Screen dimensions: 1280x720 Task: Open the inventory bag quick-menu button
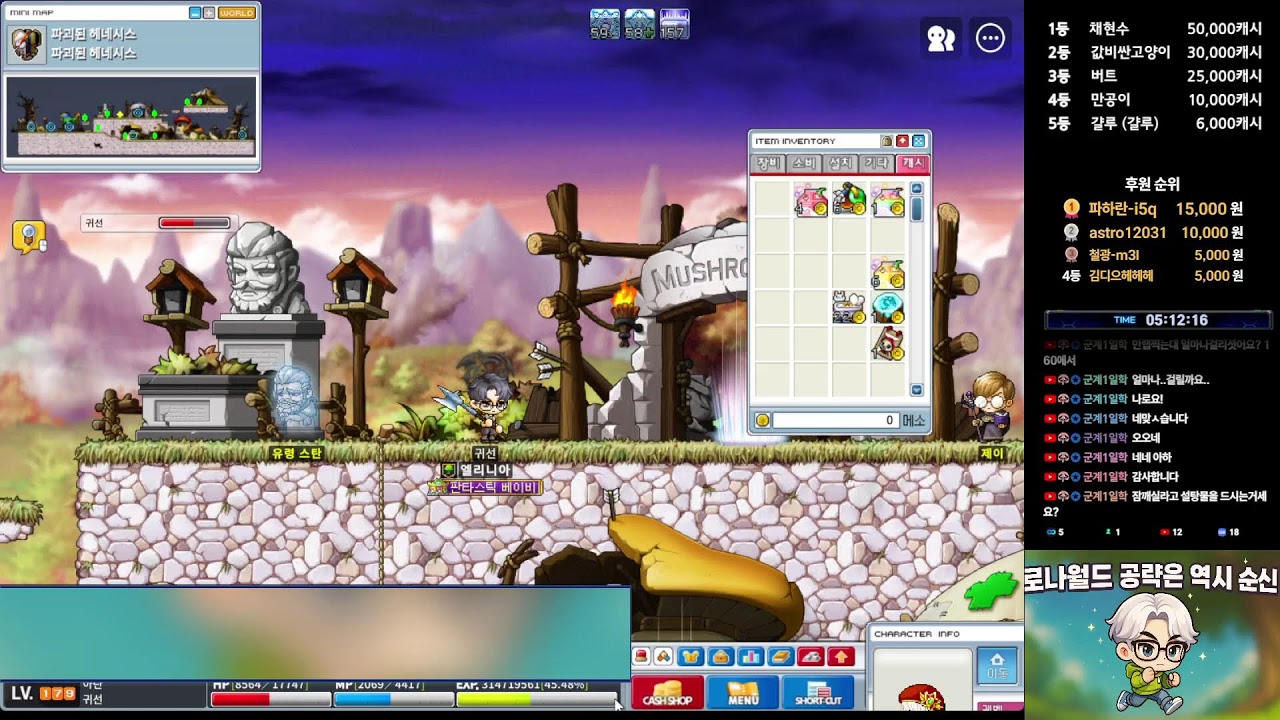(x=720, y=657)
